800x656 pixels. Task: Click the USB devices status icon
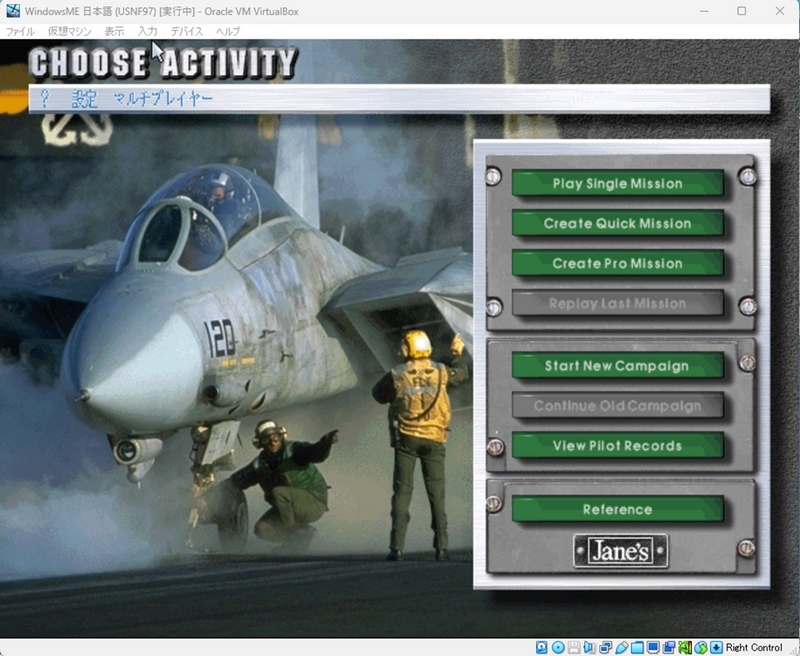(621, 647)
